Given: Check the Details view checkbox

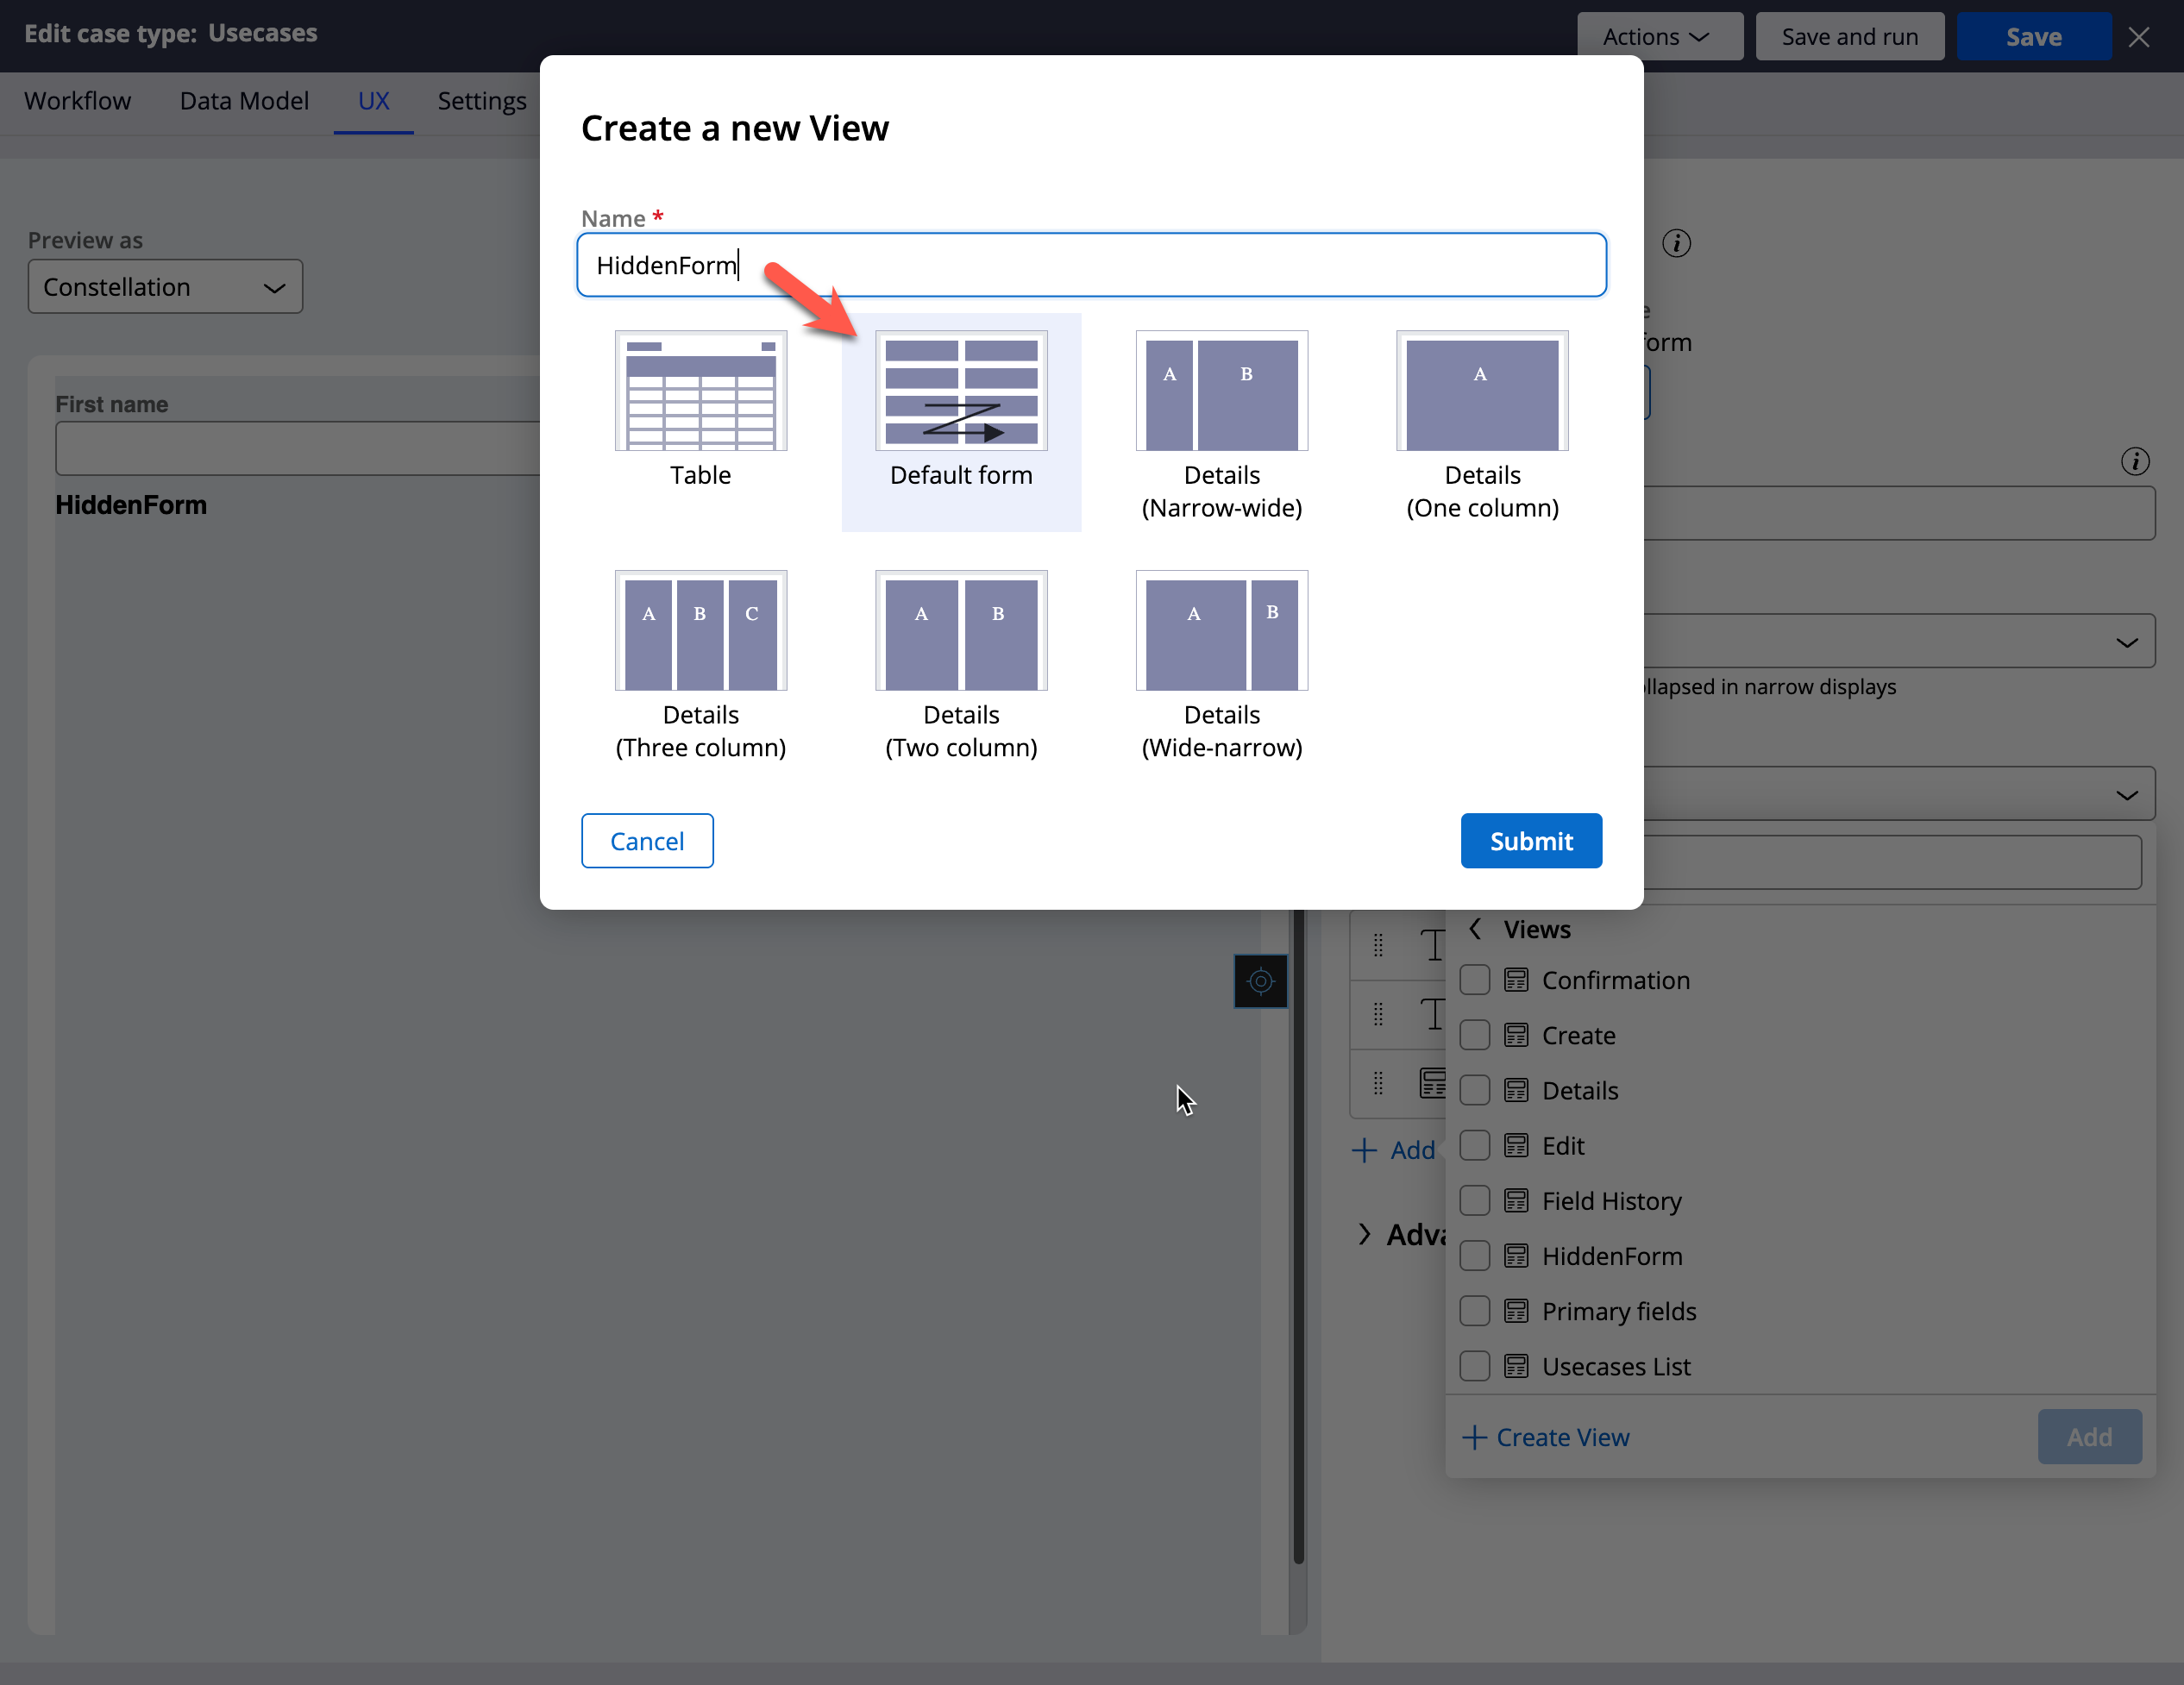Looking at the screenshot, I should pos(1474,1090).
